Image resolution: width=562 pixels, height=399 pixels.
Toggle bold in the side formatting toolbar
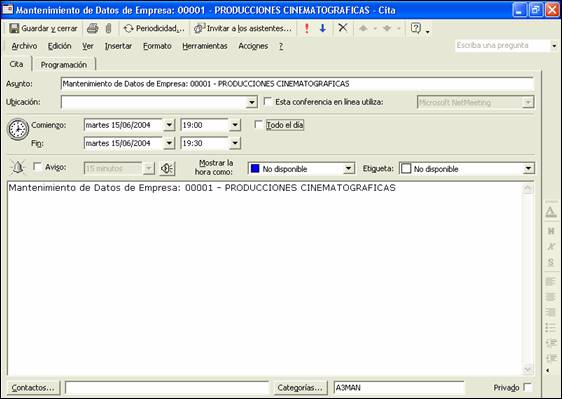tap(551, 231)
